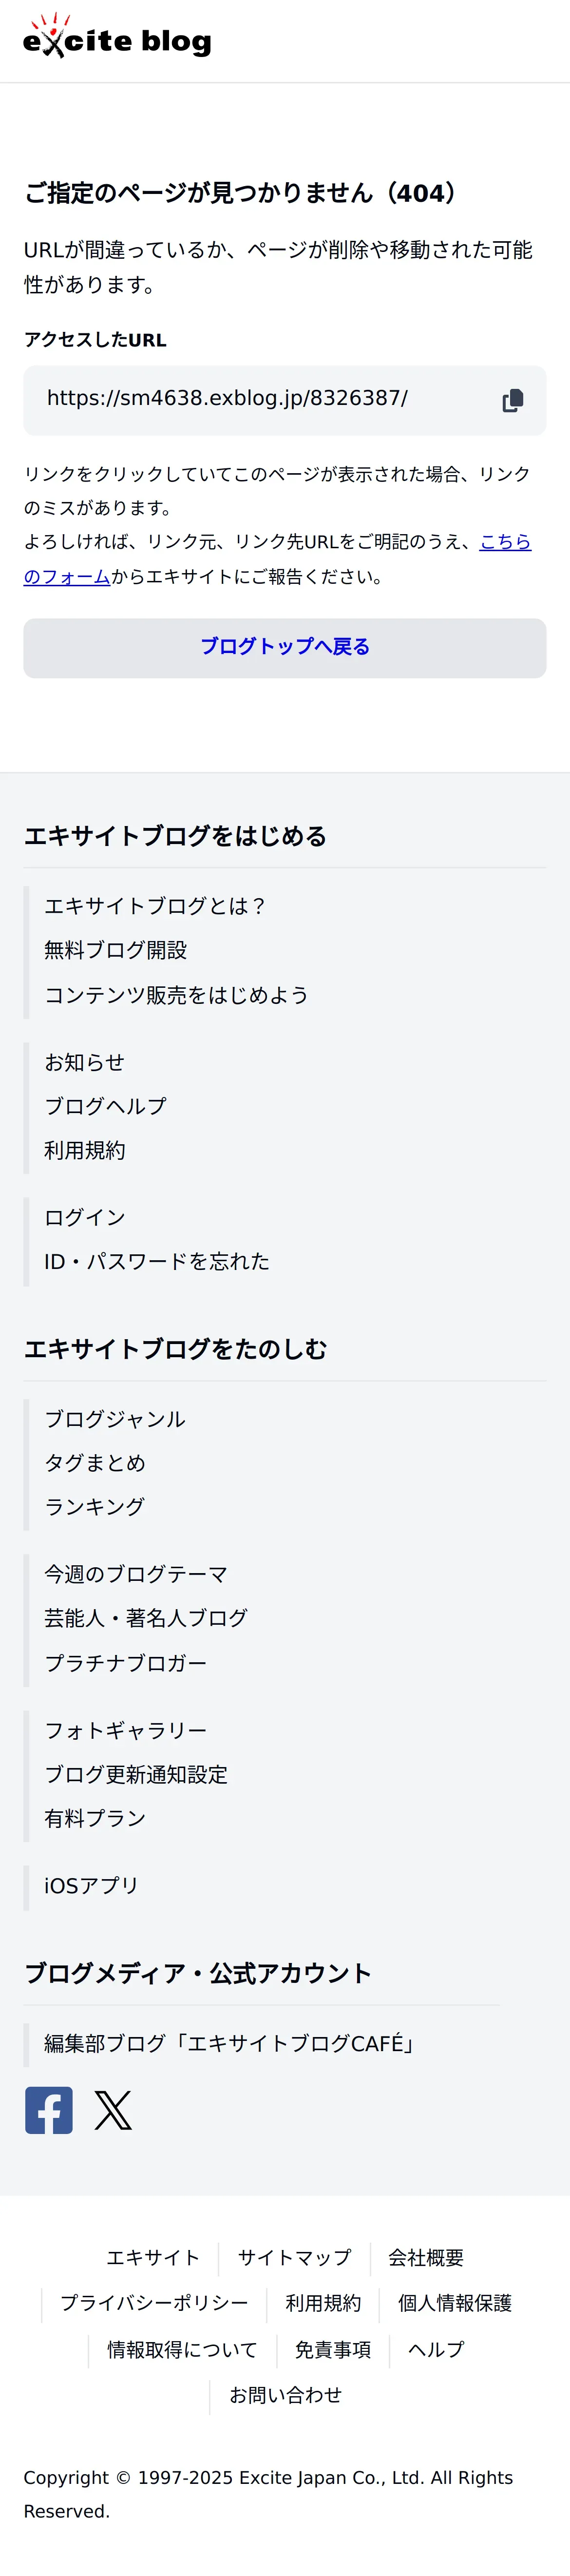This screenshot has height=2576, width=570.
Task: Go to コンテンツ販売をはじめよう
Action: (176, 995)
